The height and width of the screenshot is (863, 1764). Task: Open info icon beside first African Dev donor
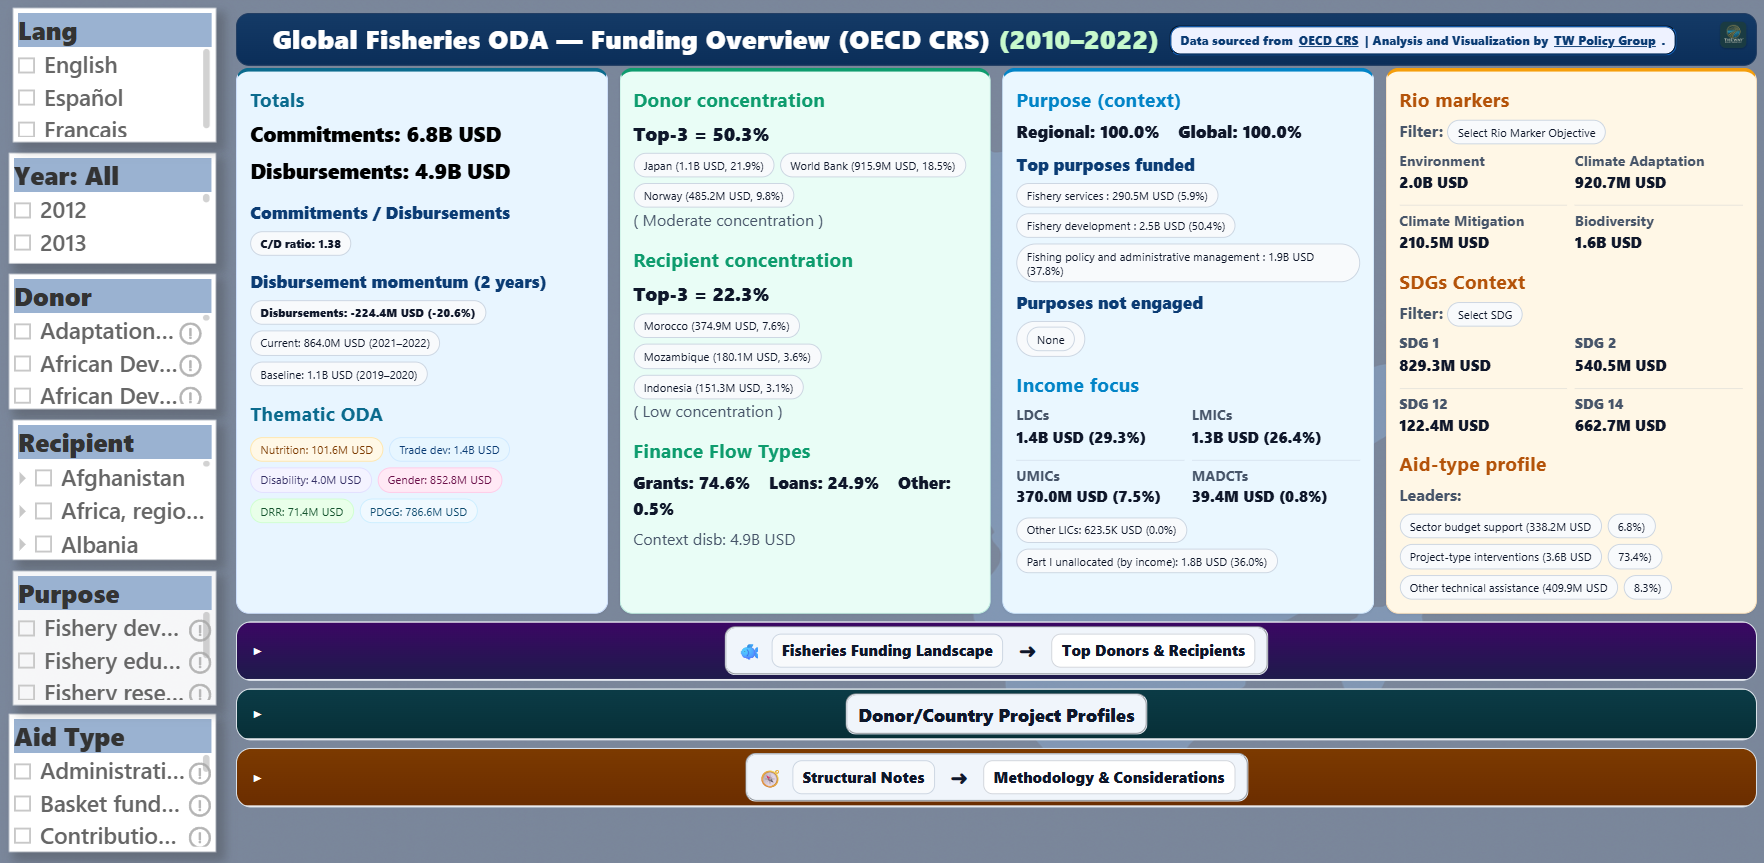(x=191, y=366)
